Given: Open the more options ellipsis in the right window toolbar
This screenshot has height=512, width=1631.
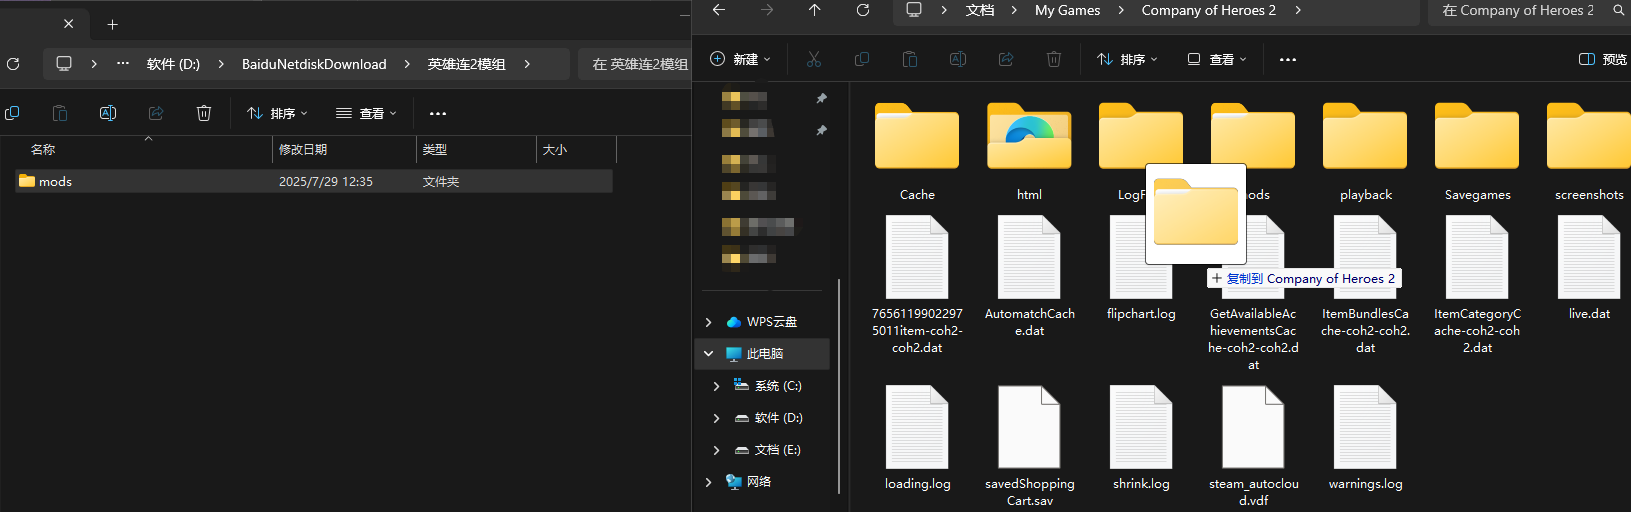Looking at the screenshot, I should [x=1288, y=59].
